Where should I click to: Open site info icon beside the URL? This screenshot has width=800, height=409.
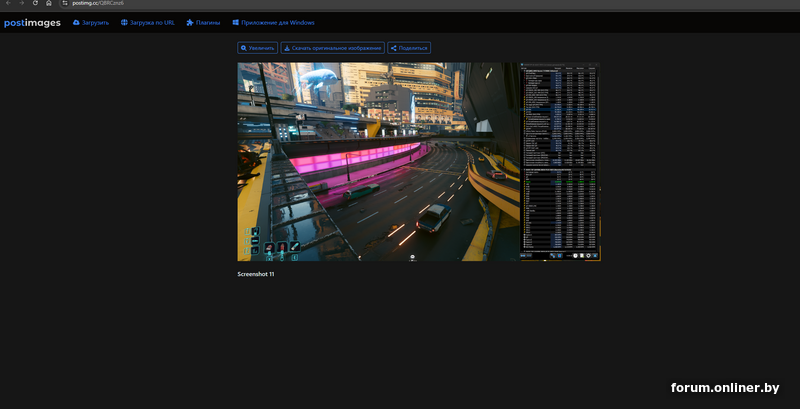(x=65, y=4)
